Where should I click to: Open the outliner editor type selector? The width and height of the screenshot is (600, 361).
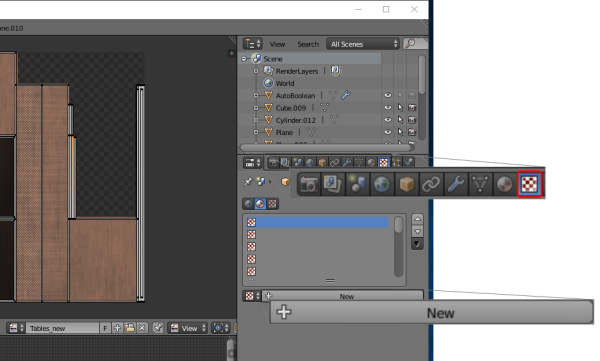pos(252,44)
